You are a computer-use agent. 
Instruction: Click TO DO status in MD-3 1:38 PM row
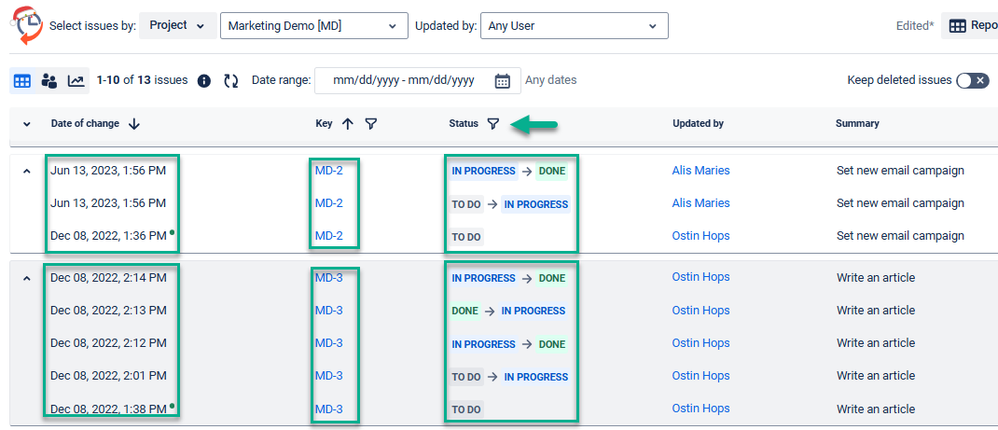coord(466,410)
